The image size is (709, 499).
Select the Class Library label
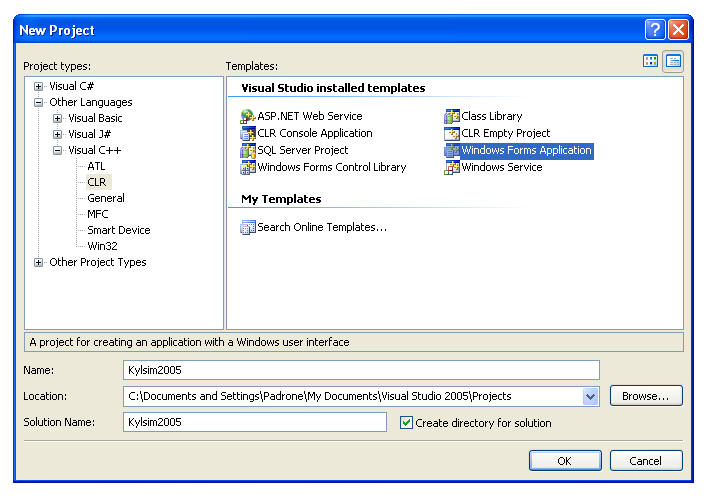tap(492, 117)
